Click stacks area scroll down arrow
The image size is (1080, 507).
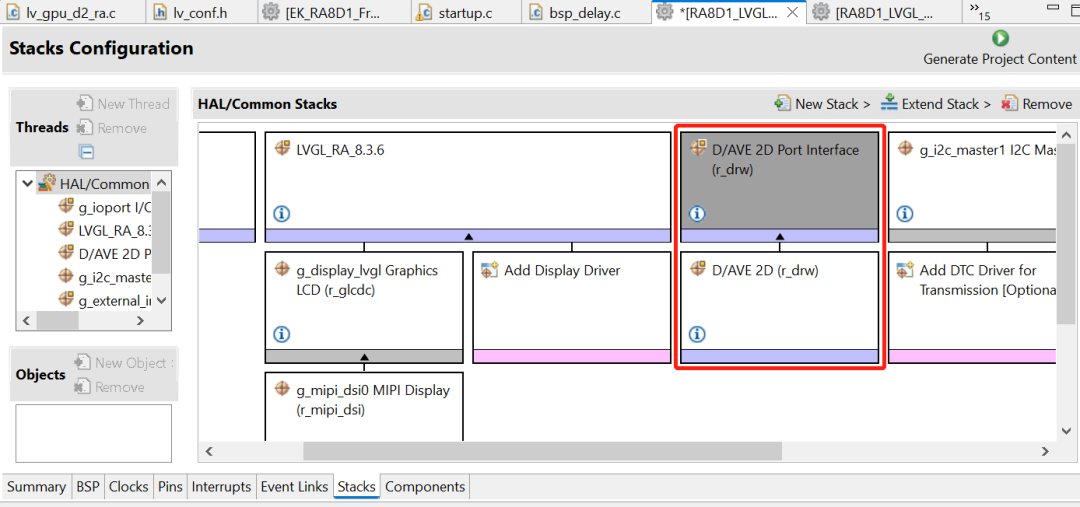point(1065,432)
